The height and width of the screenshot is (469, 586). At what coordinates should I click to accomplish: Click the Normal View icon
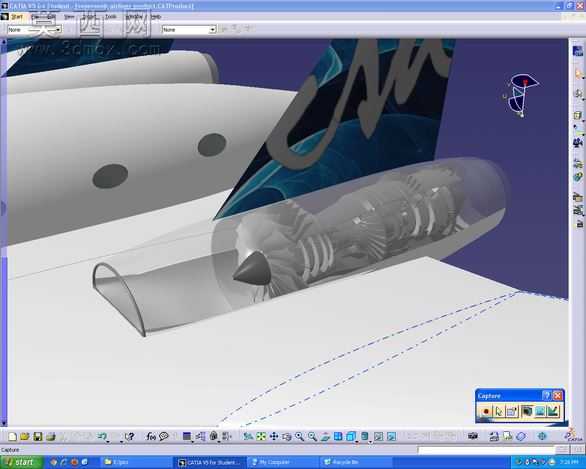tap(325, 436)
